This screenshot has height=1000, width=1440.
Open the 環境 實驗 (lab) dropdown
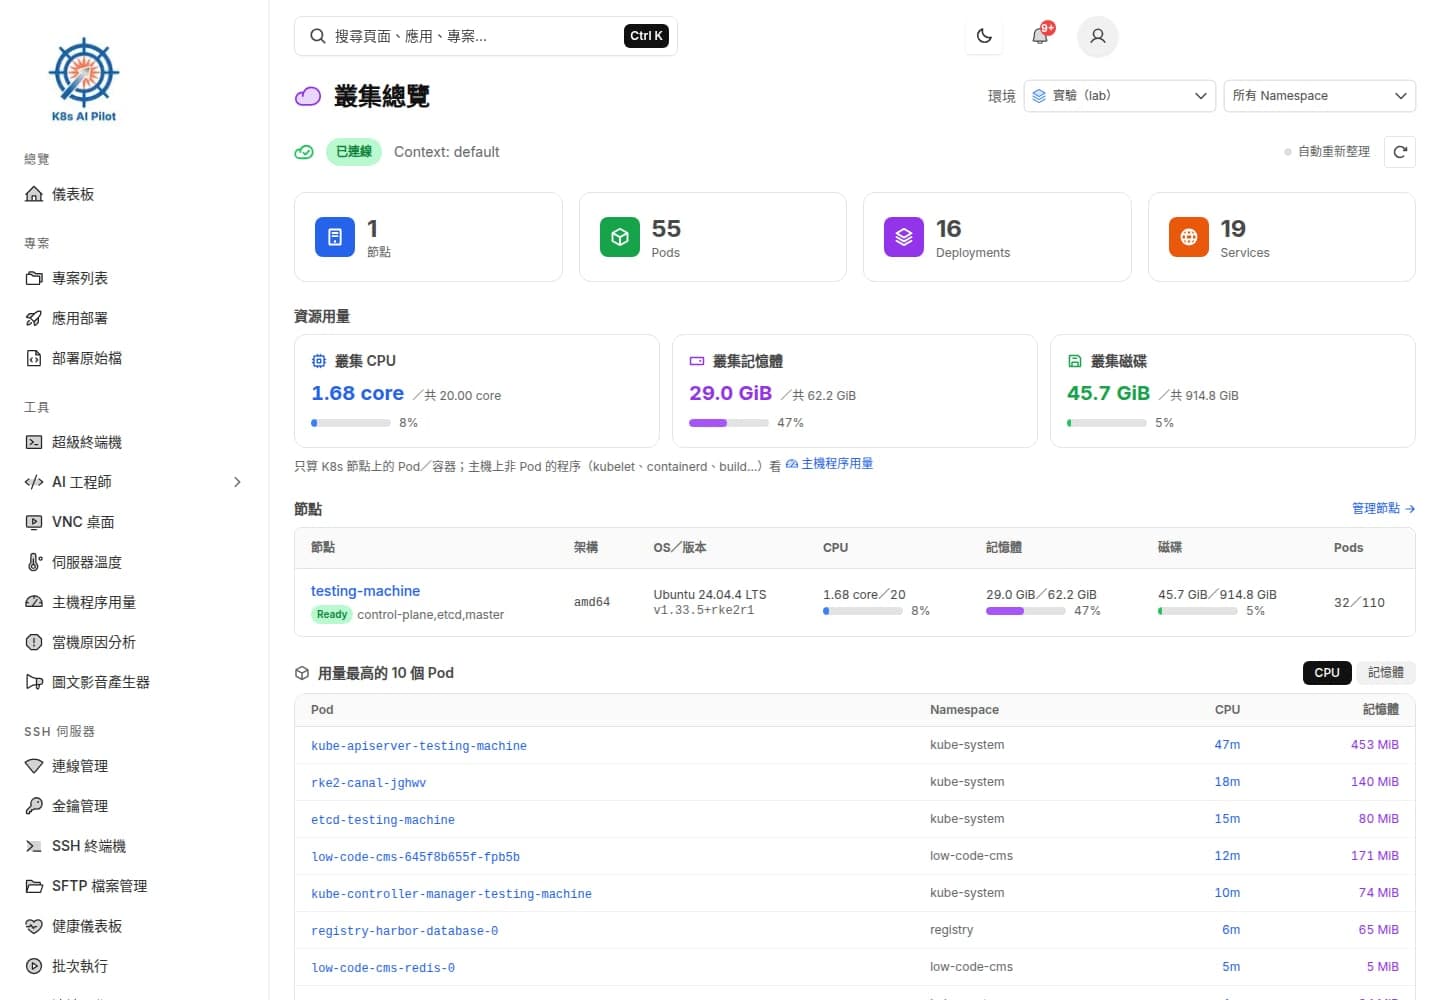click(x=1120, y=96)
